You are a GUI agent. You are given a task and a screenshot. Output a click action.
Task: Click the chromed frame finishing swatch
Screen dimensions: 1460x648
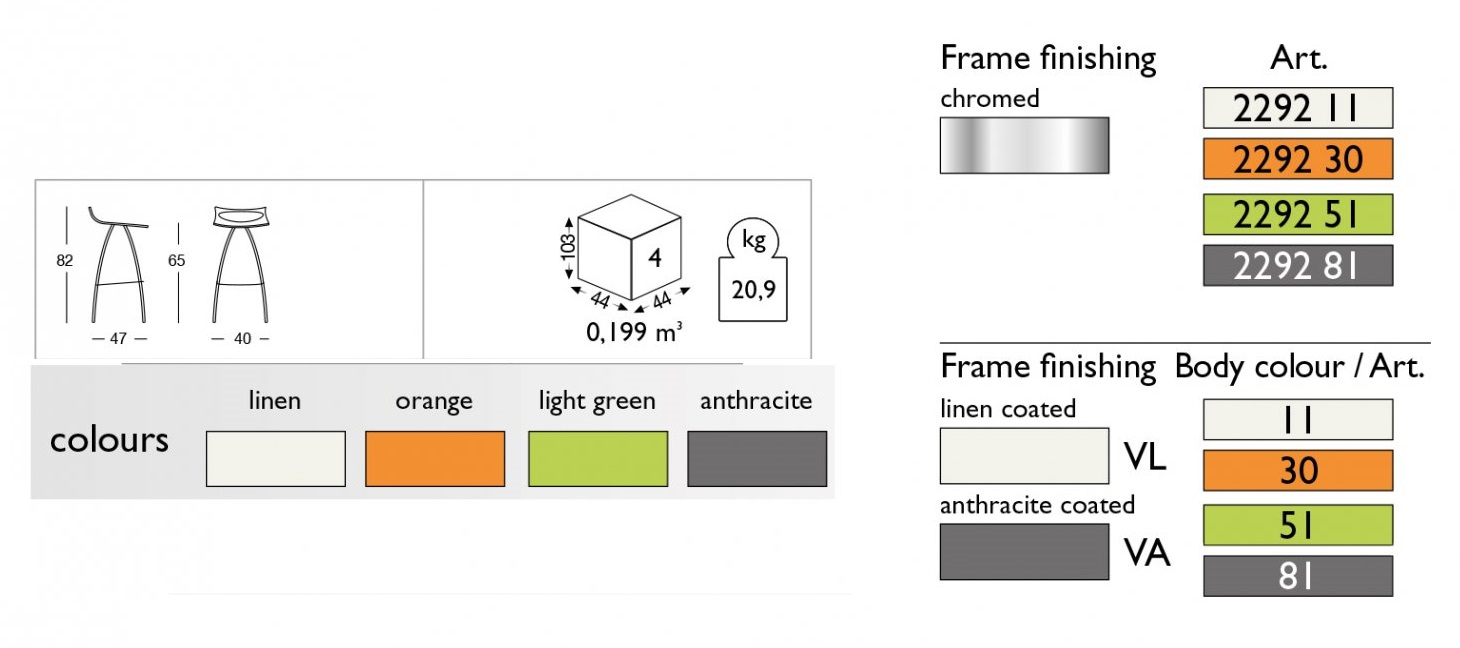[1024, 145]
